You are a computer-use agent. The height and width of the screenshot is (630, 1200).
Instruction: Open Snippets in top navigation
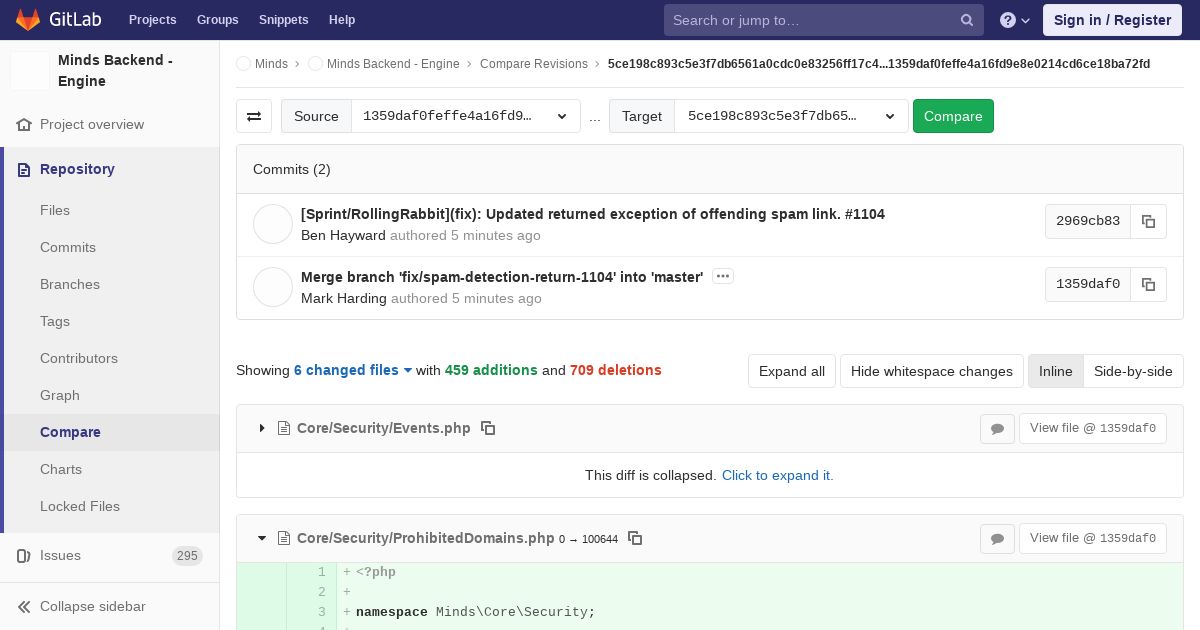tap(283, 20)
